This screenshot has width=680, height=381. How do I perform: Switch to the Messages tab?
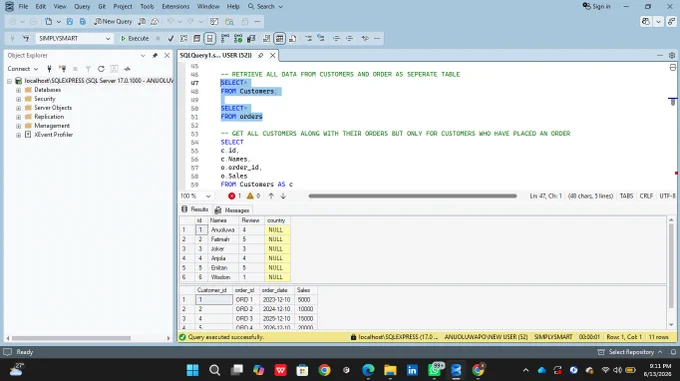232,210
